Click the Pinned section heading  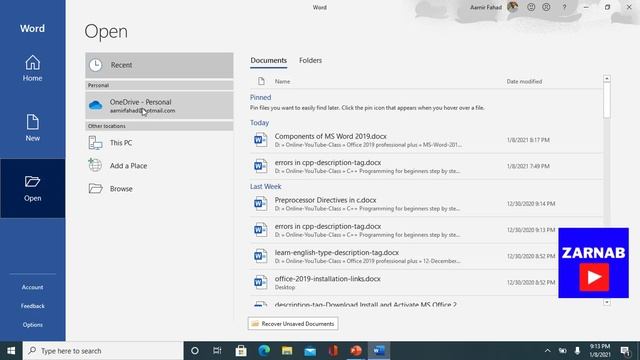click(260, 98)
